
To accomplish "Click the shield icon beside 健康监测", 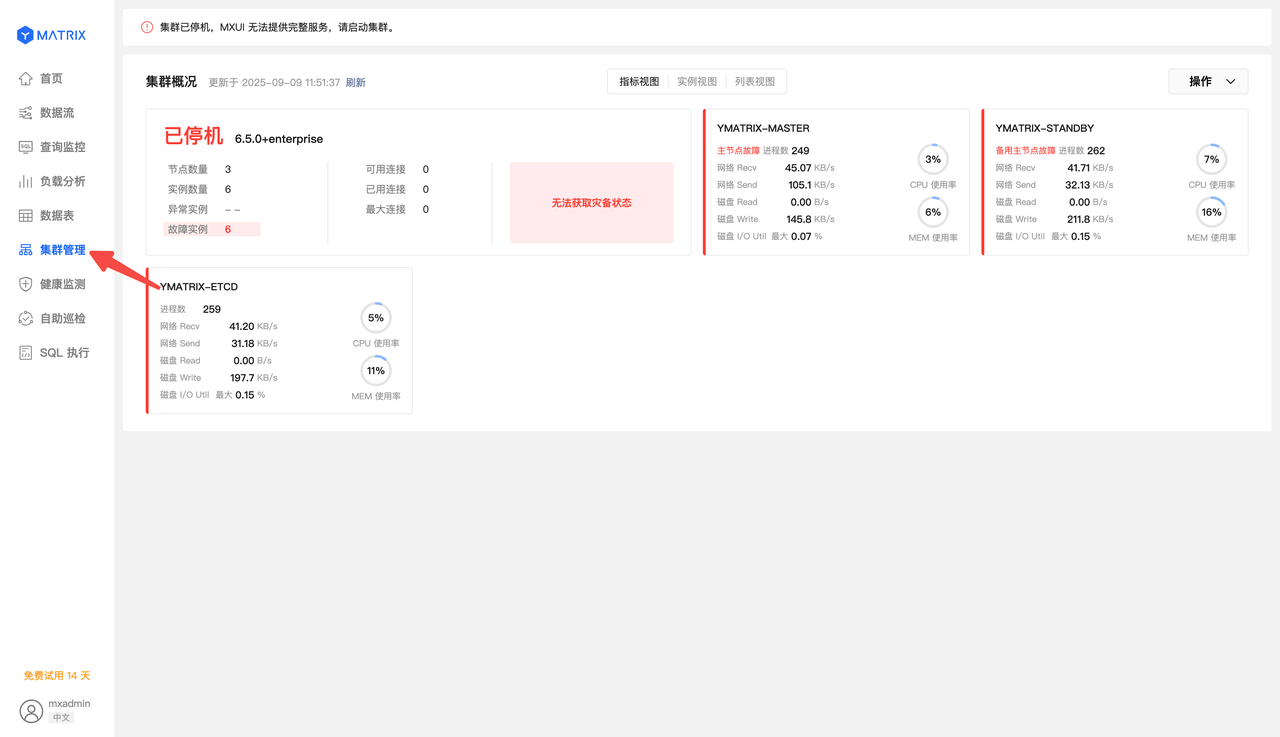I will (x=26, y=284).
